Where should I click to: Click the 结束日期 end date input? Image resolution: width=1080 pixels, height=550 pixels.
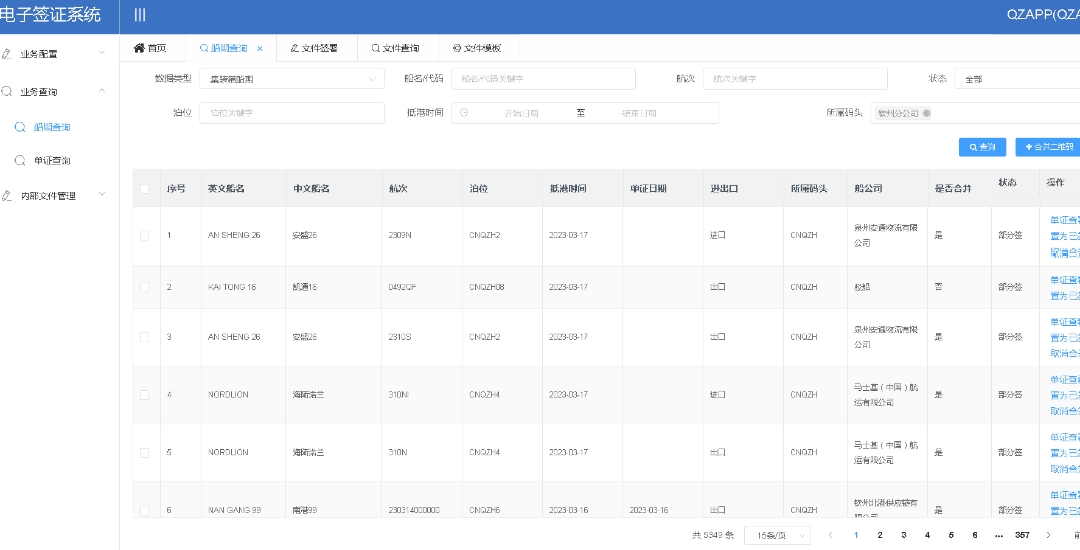coord(639,114)
